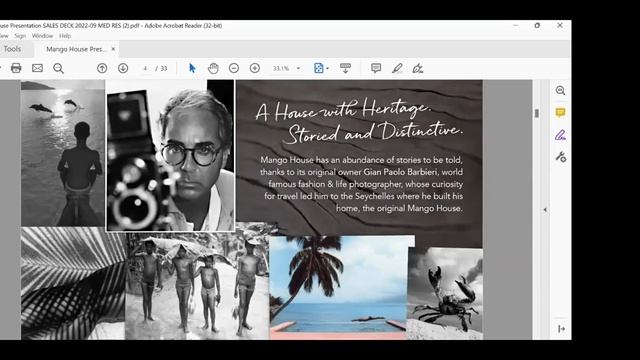640x360 pixels.
Task: Open yellow comment tool in right pane
Action: pos(560,113)
